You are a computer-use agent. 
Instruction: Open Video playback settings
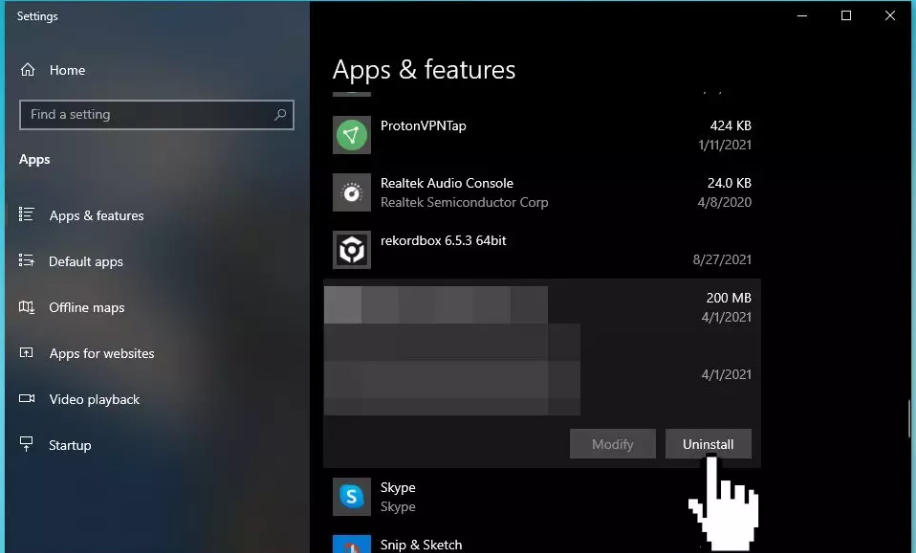pyautogui.click(x=94, y=400)
